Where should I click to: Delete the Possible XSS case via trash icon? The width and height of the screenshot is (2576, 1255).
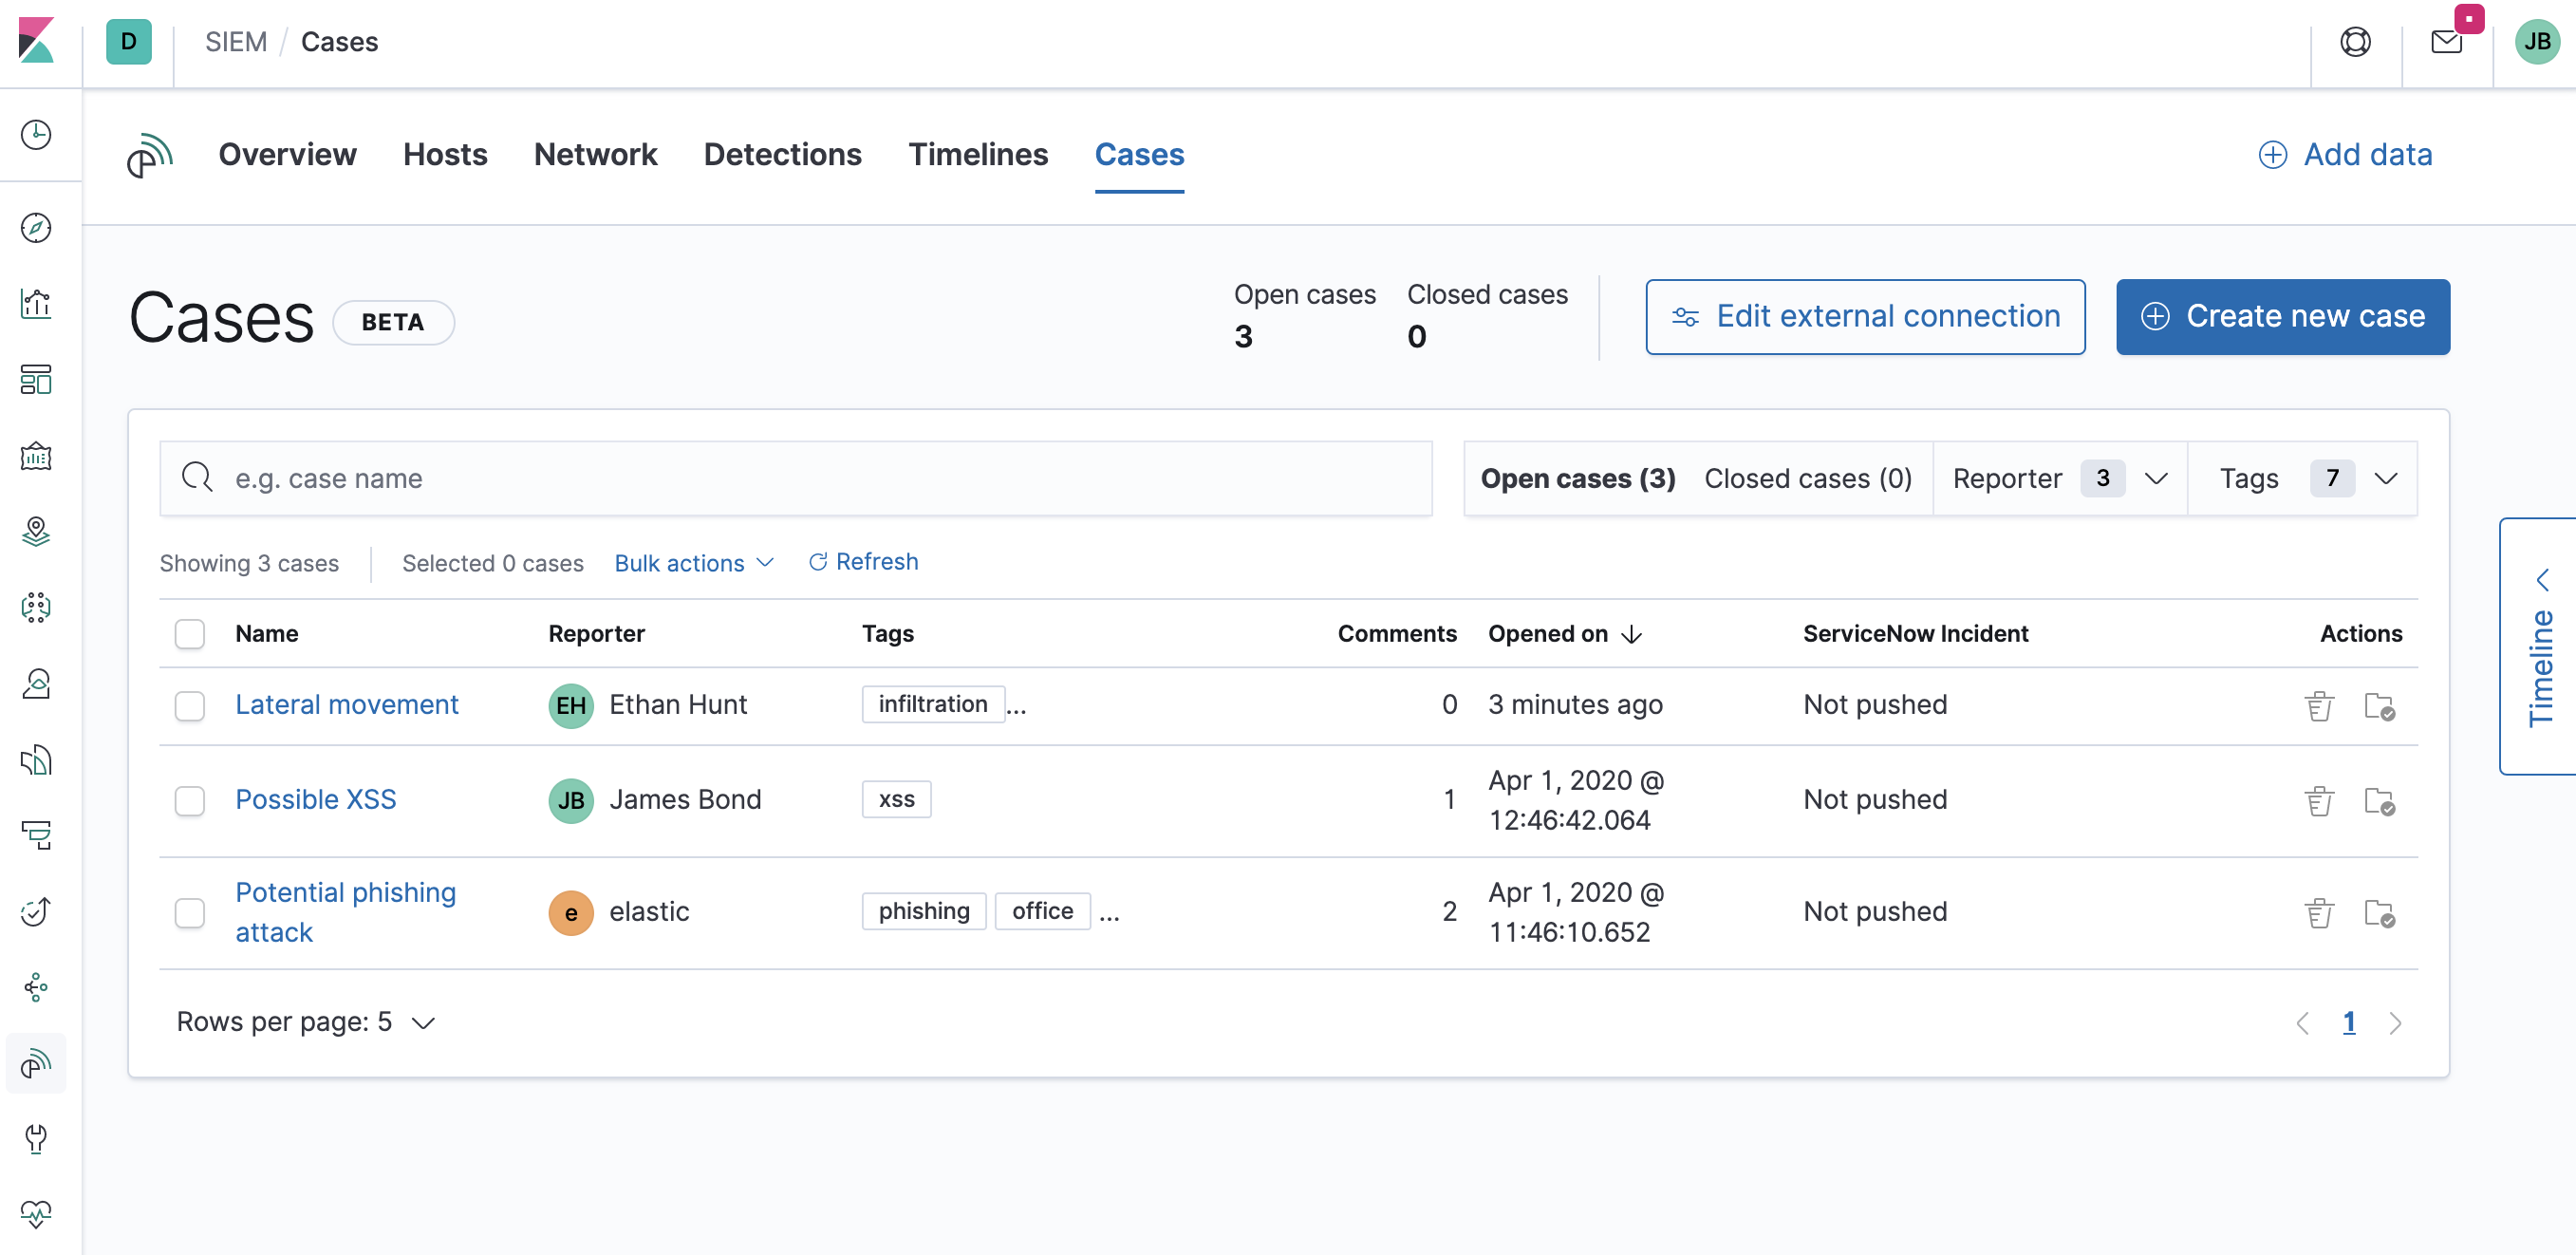(2319, 800)
